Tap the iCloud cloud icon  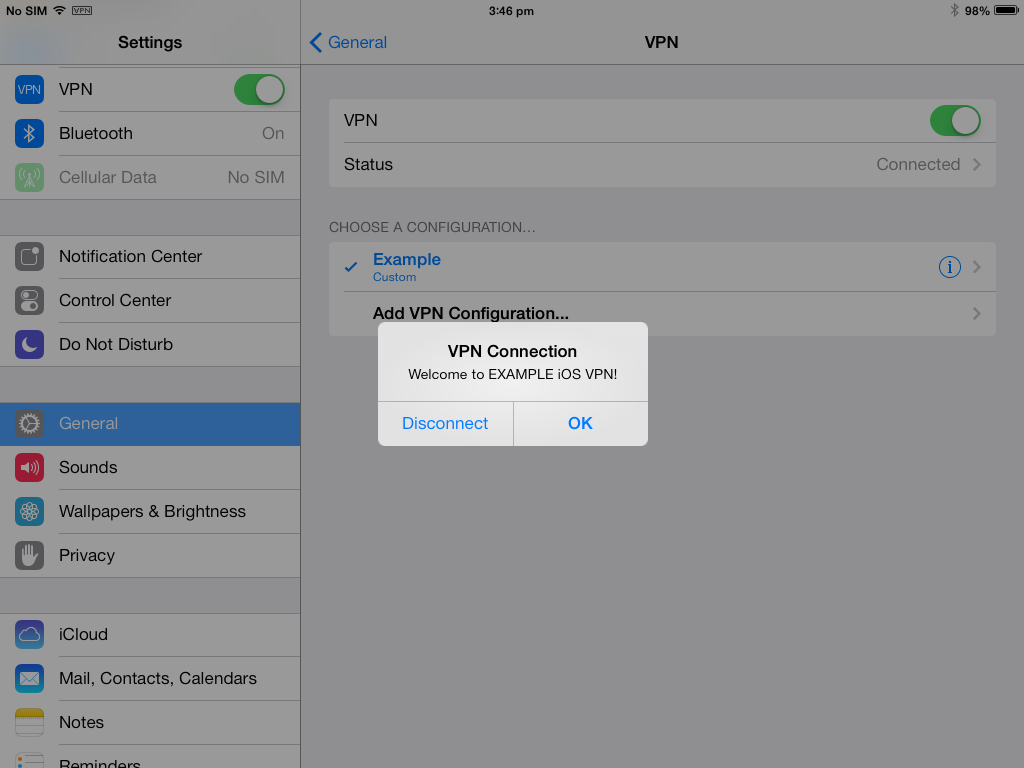(x=29, y=634)
